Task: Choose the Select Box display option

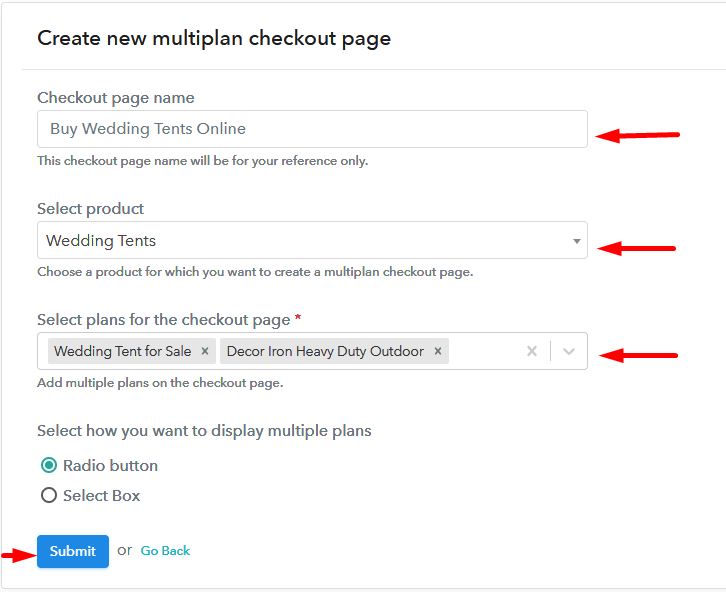Action: 49,495
